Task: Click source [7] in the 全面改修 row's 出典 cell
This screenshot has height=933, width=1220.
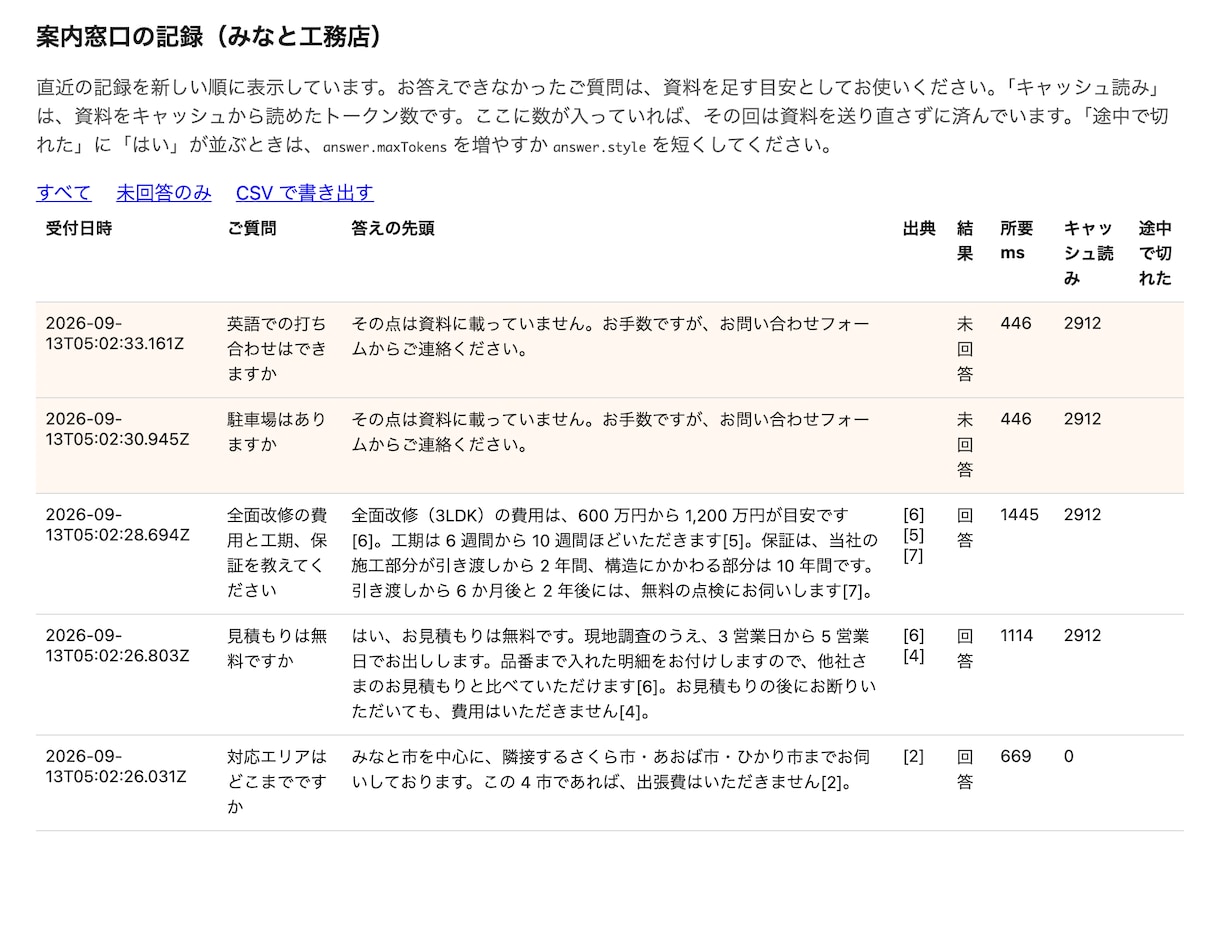Action: tap(914, 555)
